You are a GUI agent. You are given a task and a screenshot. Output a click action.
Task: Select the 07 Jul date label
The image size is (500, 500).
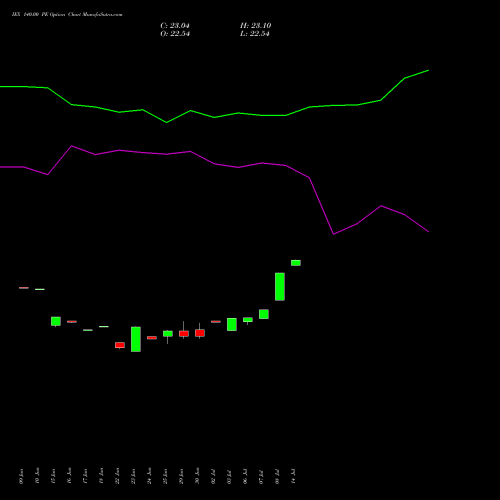pyautogui.click(x=261, y=476)
